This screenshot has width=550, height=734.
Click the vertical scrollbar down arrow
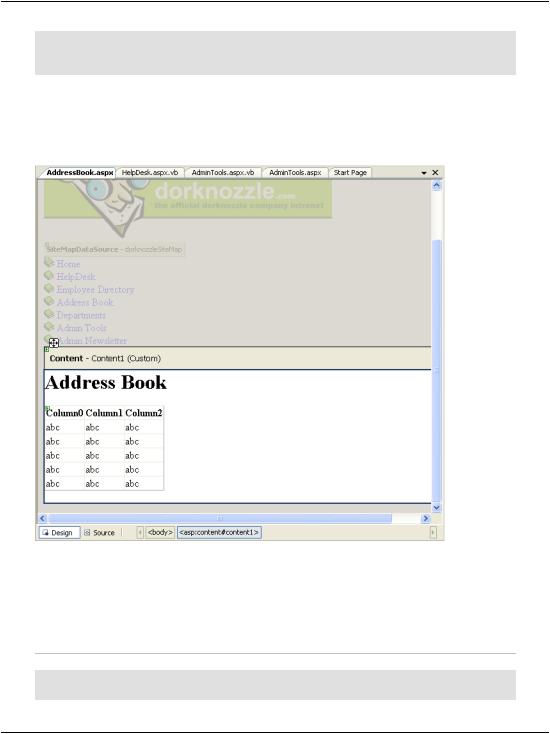click(x=436, y=507)
